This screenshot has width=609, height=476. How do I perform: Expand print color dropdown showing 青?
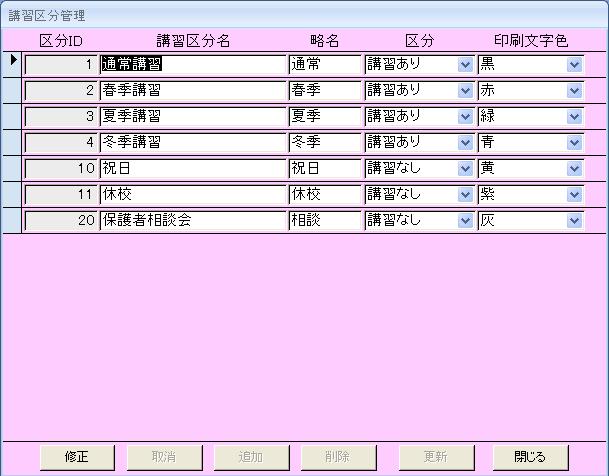[574, 142]
